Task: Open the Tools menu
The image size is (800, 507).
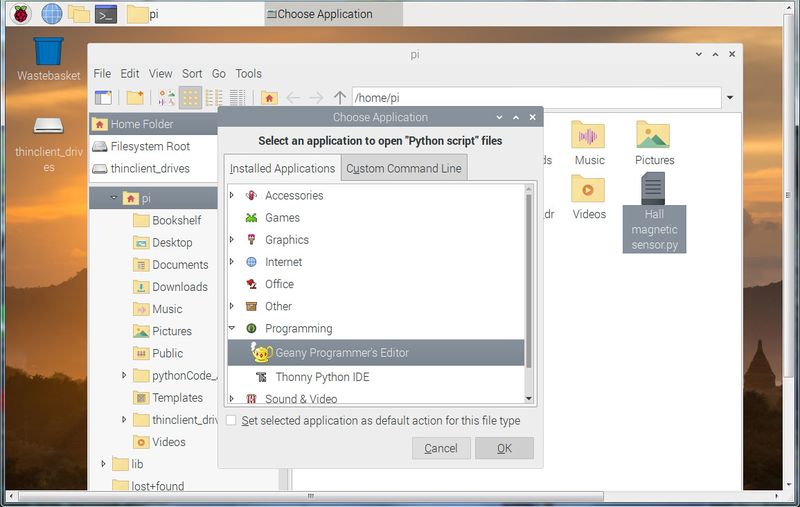Action: 248,73
